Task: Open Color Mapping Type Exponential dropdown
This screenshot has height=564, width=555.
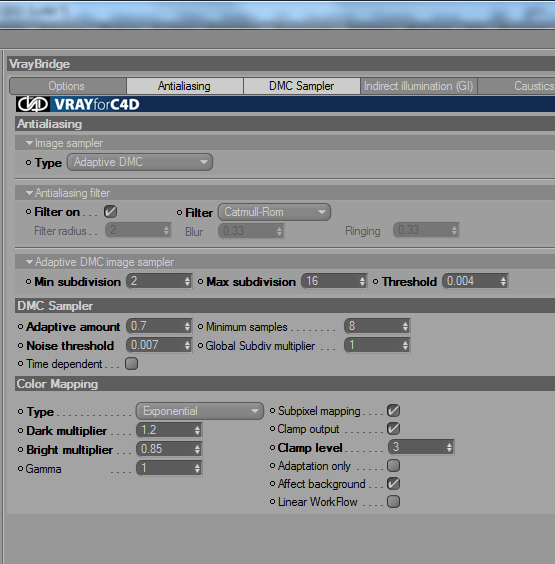Action: [200, 411]
